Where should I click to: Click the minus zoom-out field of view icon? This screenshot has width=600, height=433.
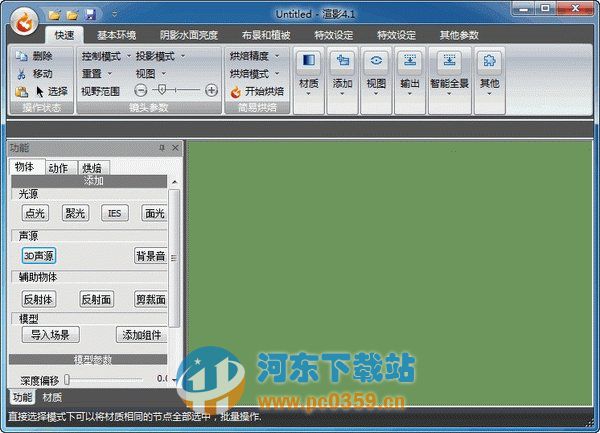pos(141,91)
